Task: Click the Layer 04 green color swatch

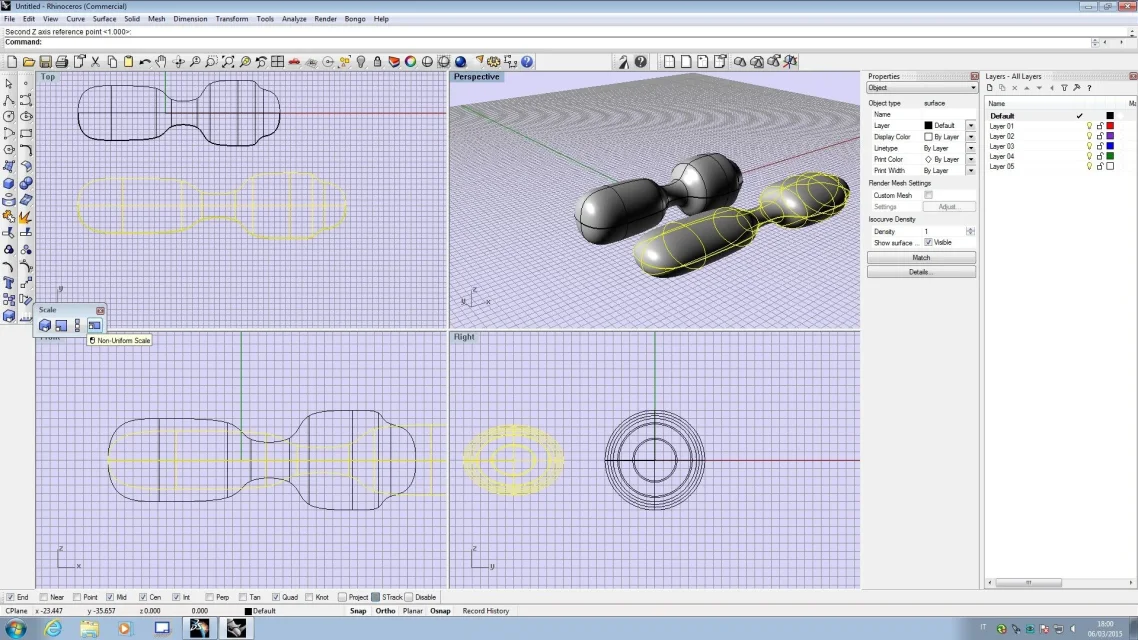Action: pos(1110,157)
